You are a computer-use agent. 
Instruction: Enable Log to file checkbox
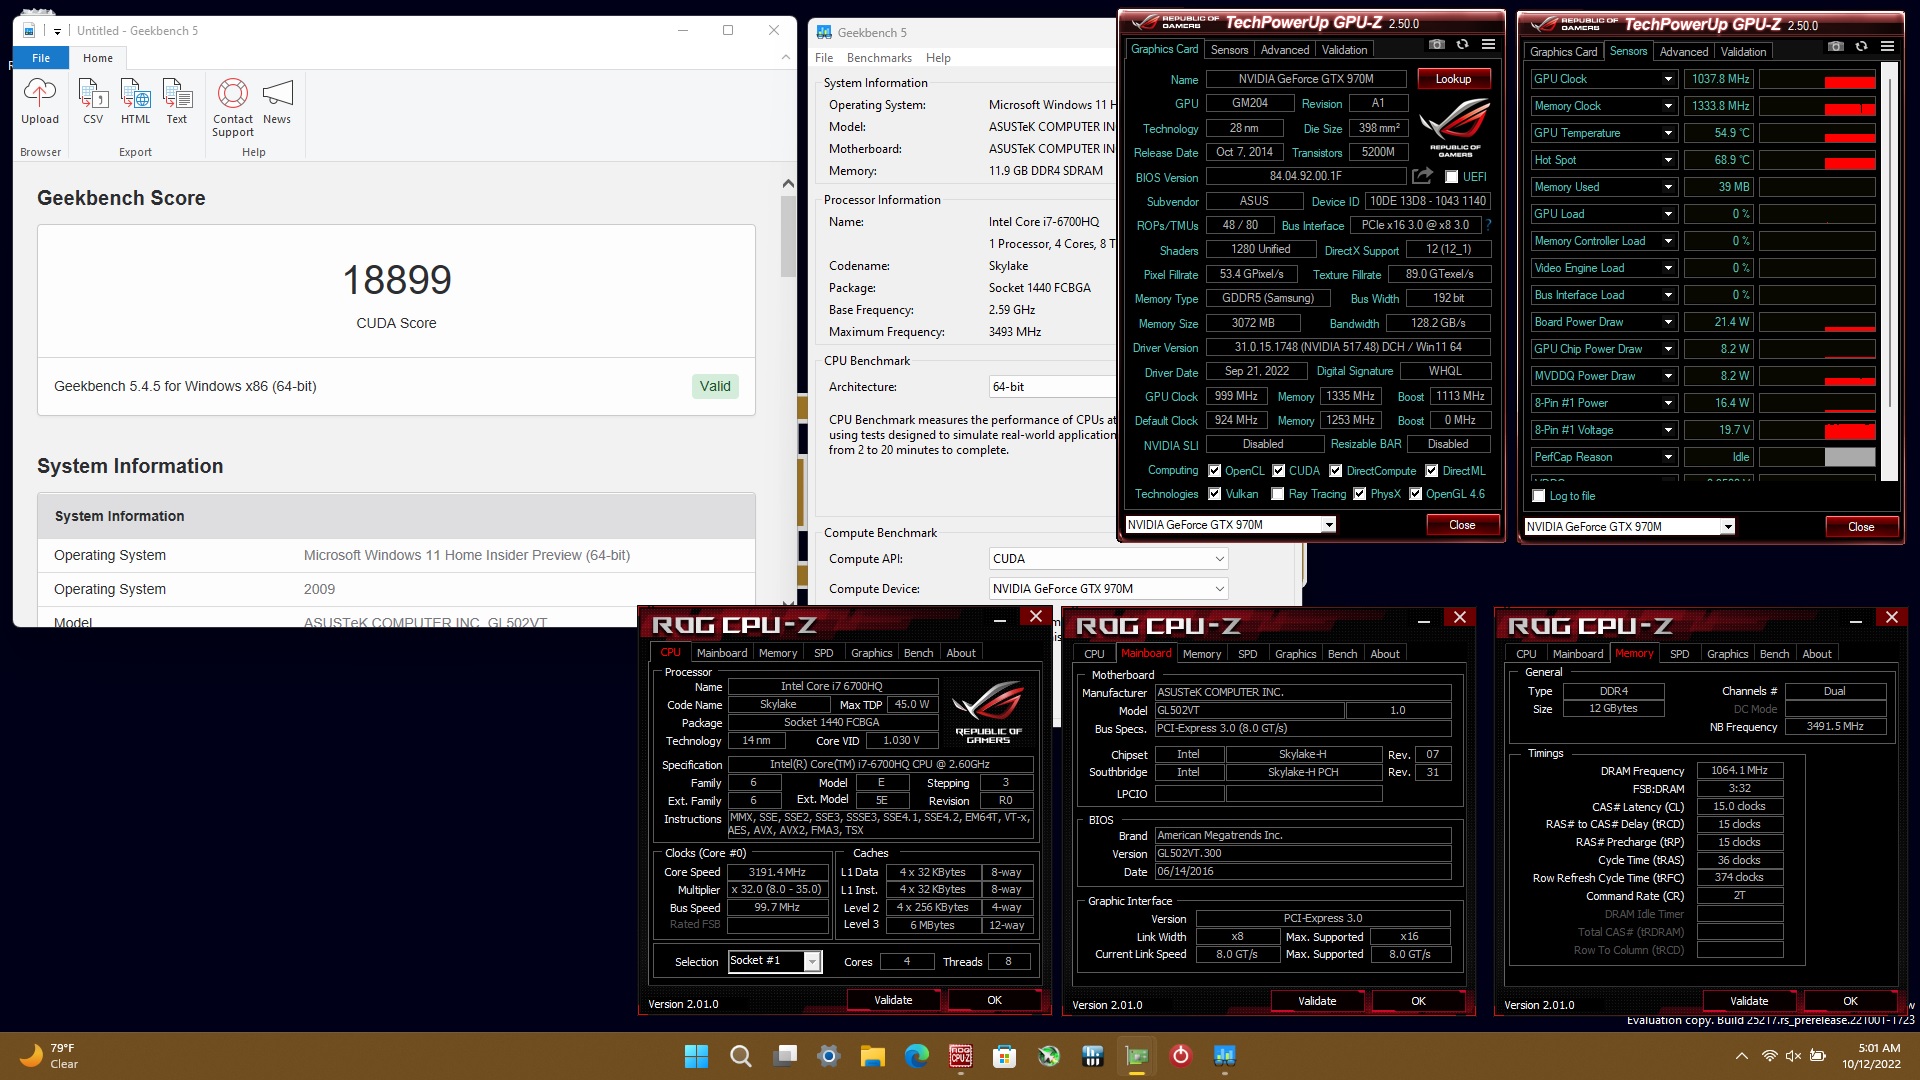[1539, 496]
